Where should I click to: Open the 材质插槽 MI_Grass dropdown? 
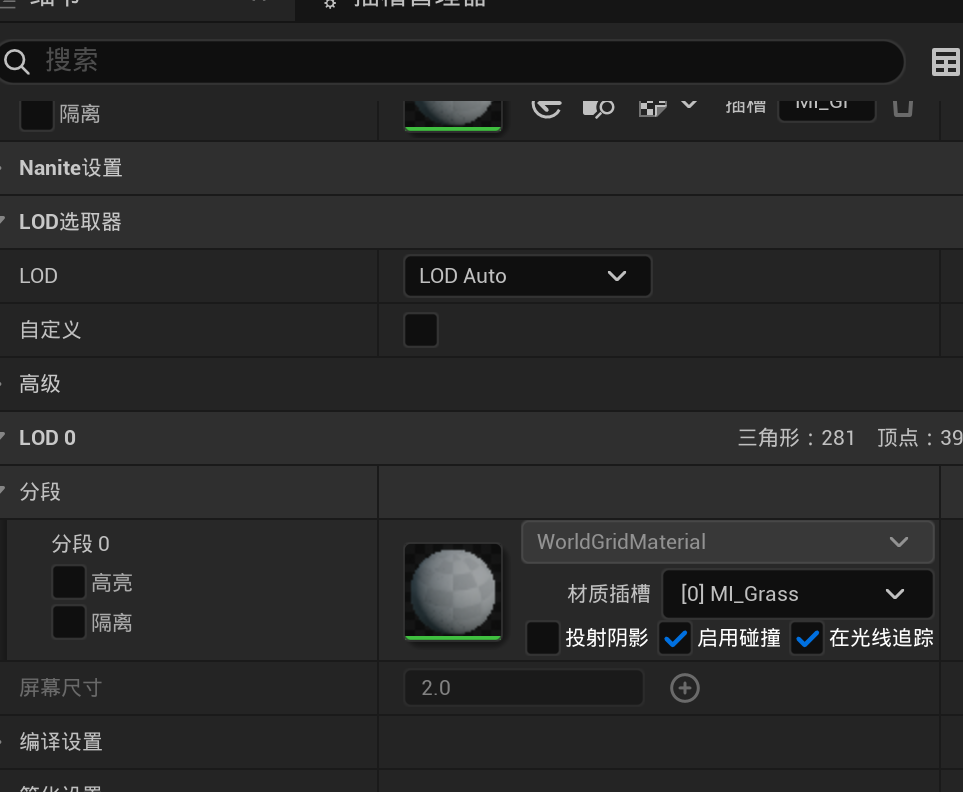point(797,594)
